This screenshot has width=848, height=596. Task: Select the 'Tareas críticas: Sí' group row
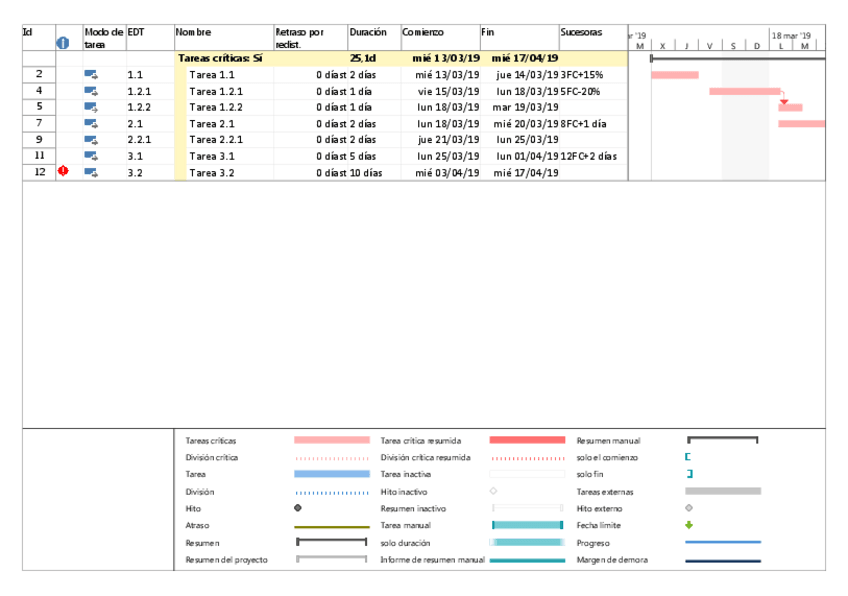(x=325, y=58)
